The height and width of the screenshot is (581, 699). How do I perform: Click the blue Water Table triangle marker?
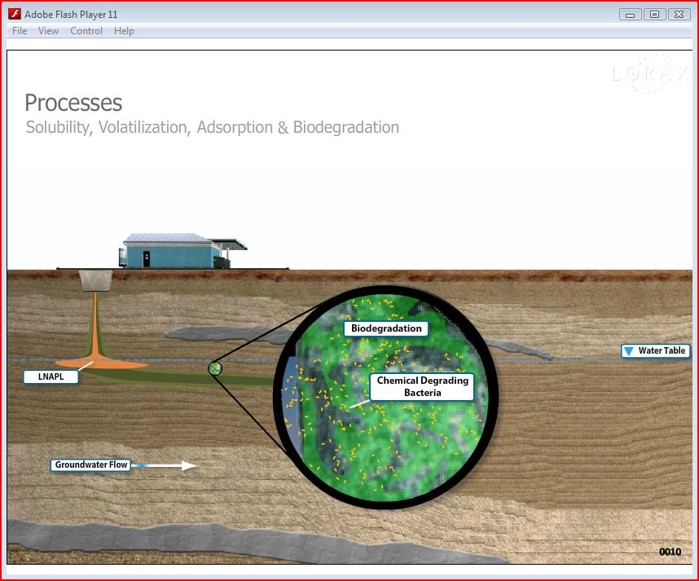628,351
